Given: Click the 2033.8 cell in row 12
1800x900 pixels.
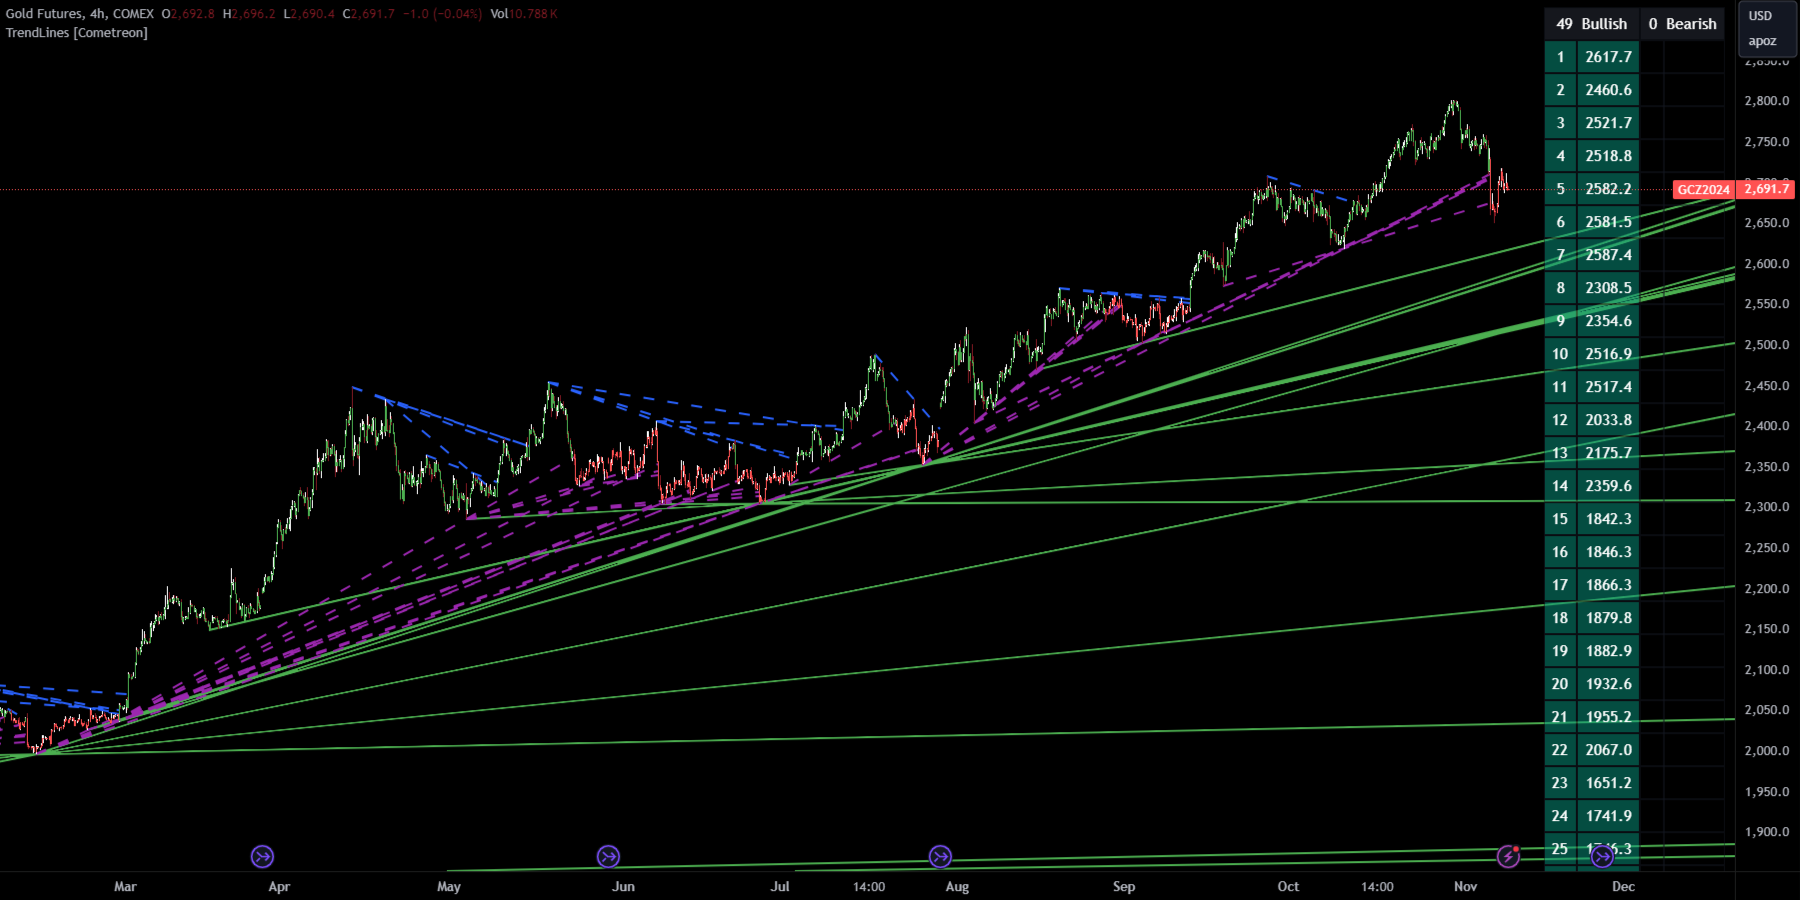Looking at the screenshot, I should pos(1608,420).
